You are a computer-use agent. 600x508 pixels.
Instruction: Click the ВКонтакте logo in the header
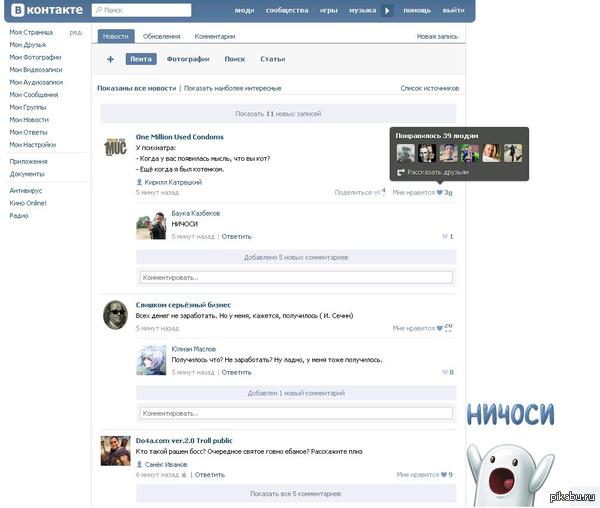coord(44,10)
